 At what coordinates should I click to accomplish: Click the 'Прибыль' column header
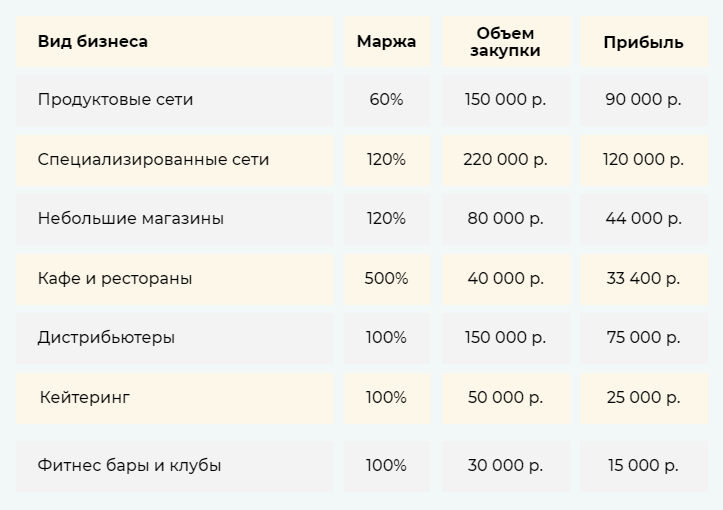pos(643,42)
